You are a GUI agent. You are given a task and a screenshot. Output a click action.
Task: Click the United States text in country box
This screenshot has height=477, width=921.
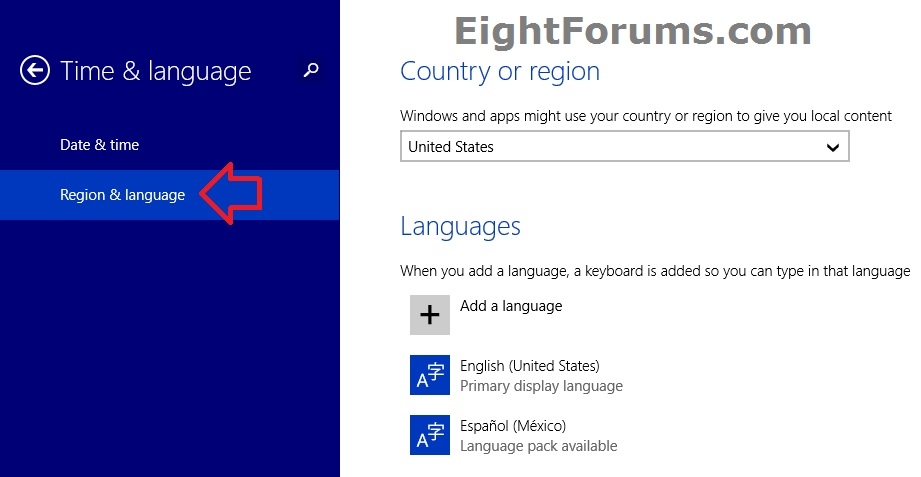click(x=451, y=147)
